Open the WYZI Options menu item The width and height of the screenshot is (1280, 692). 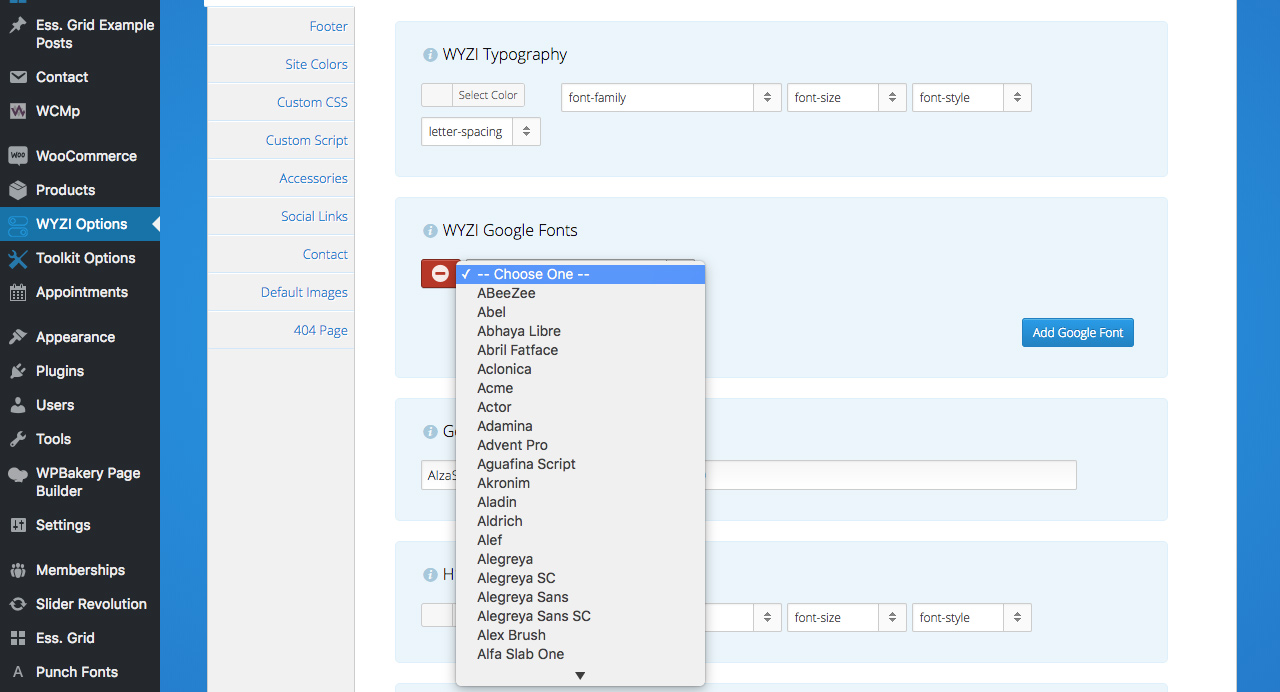tap(80, 224)
